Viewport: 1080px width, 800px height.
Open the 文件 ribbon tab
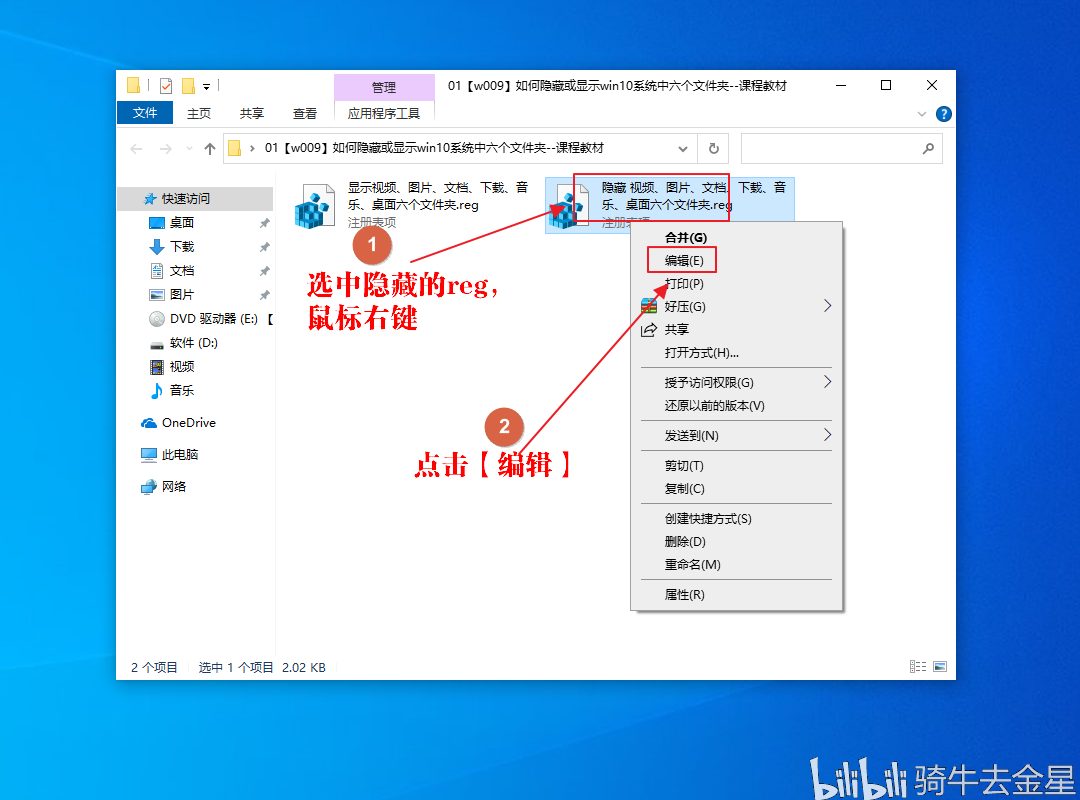click(145, 113)
